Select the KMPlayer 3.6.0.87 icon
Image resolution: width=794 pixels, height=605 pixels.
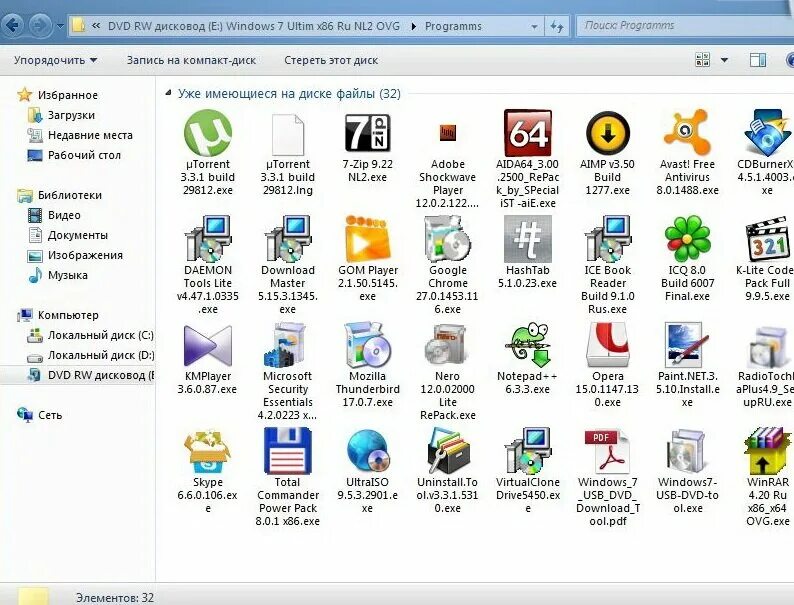point(208,346)
